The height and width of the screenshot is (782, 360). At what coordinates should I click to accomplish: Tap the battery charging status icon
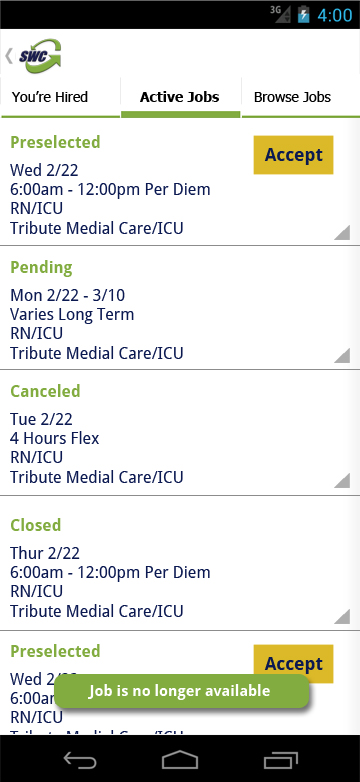[x=303, y=14]
